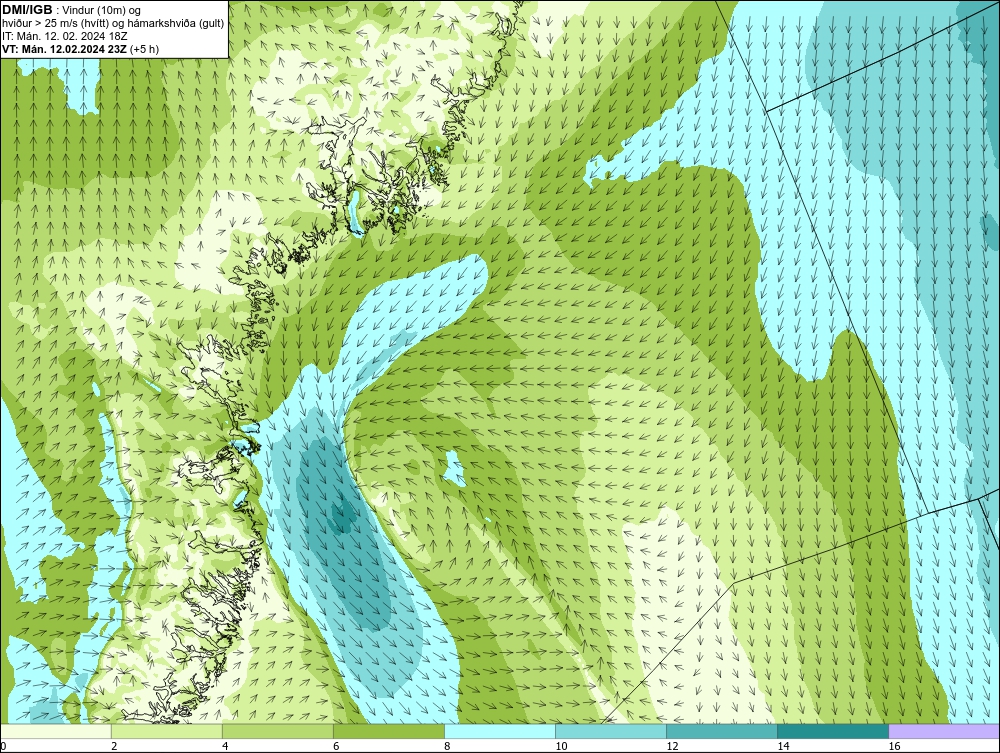The image size is (1000, 753).
Task: Click the legend scale label '10'
Action: click(x=561, y=746)
